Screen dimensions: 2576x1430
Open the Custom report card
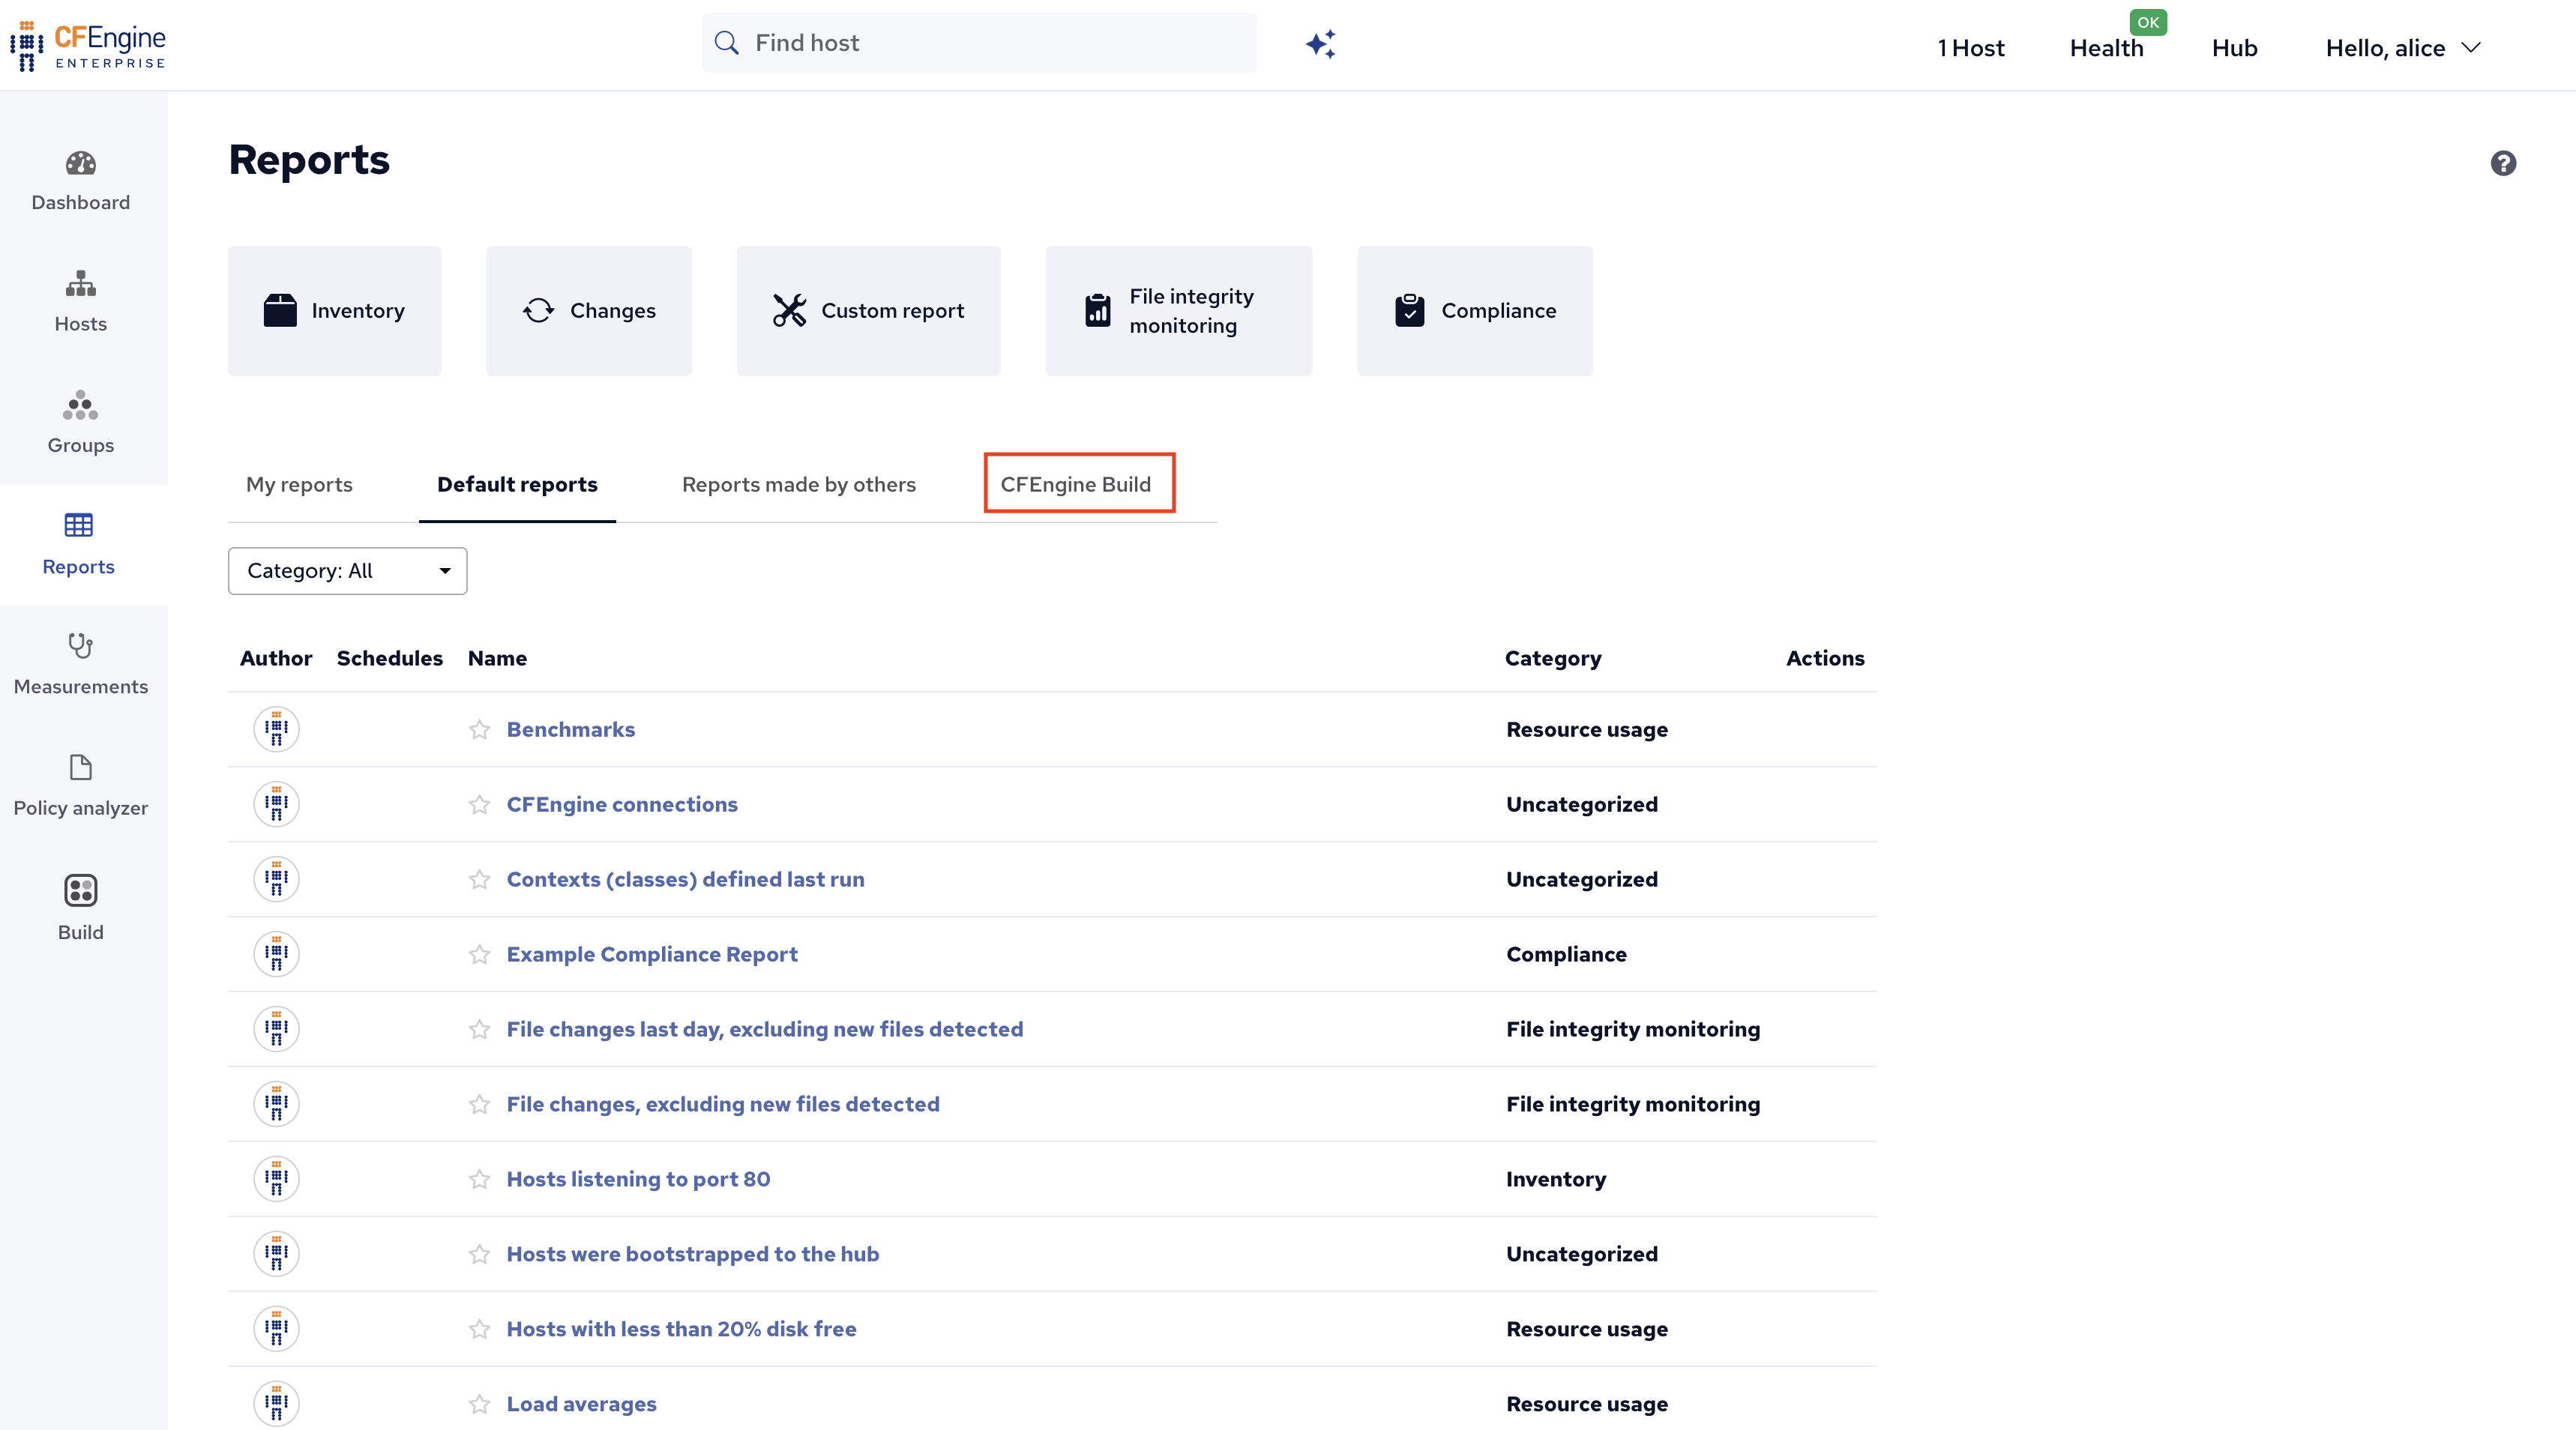(868, 311)
